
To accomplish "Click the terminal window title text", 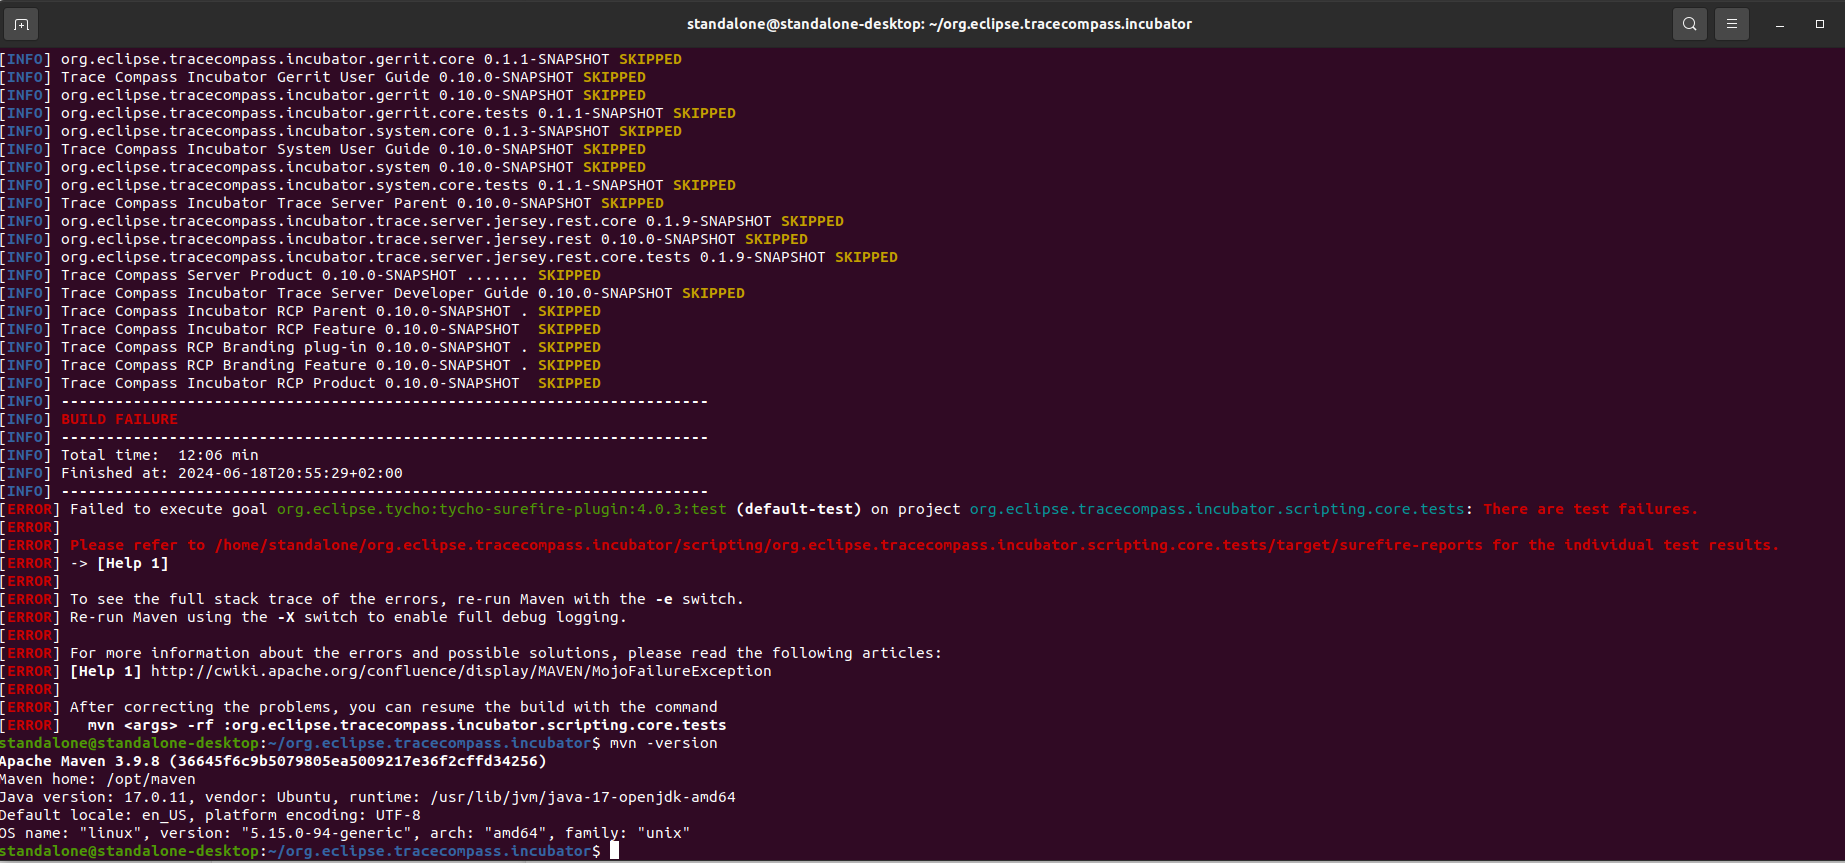I will [x=939, y=24].
